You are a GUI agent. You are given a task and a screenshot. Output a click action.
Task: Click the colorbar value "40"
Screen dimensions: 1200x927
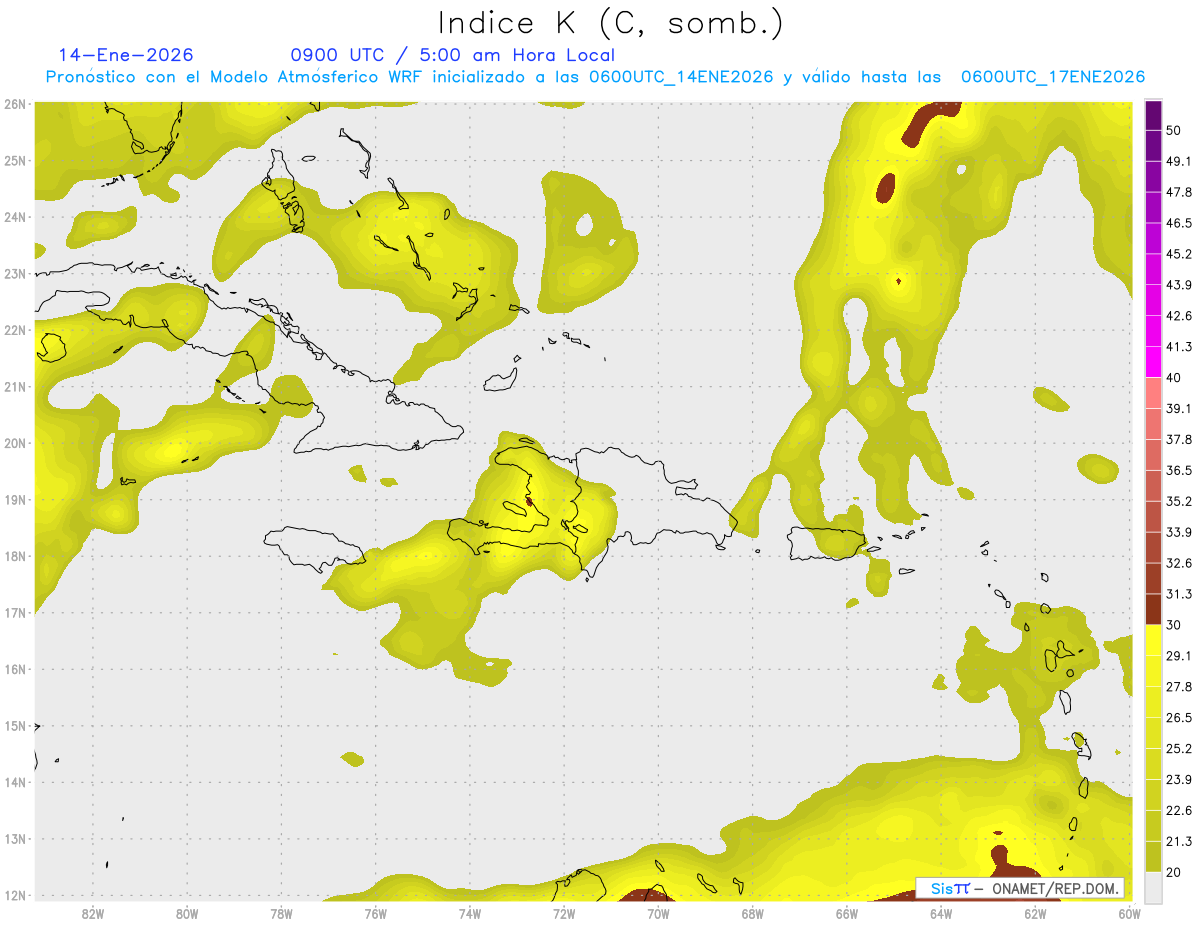coord(1175,377)
